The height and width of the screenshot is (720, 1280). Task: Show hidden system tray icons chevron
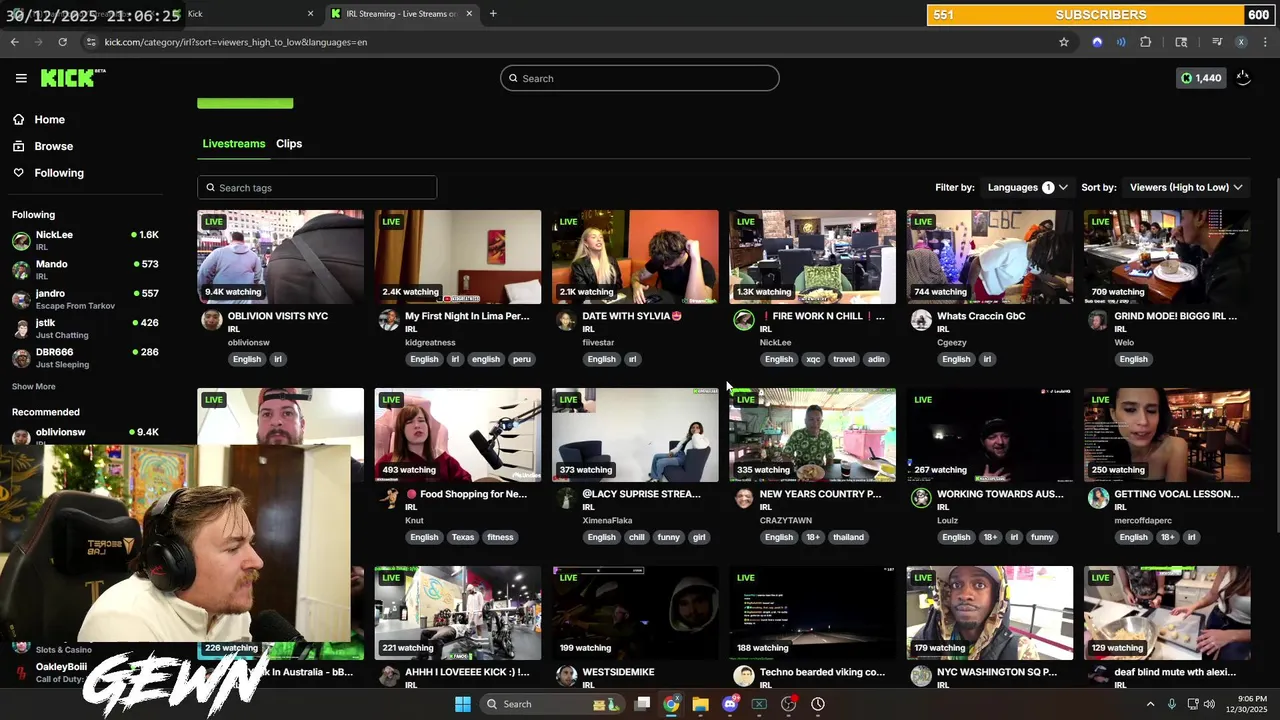pos(1150,704)
